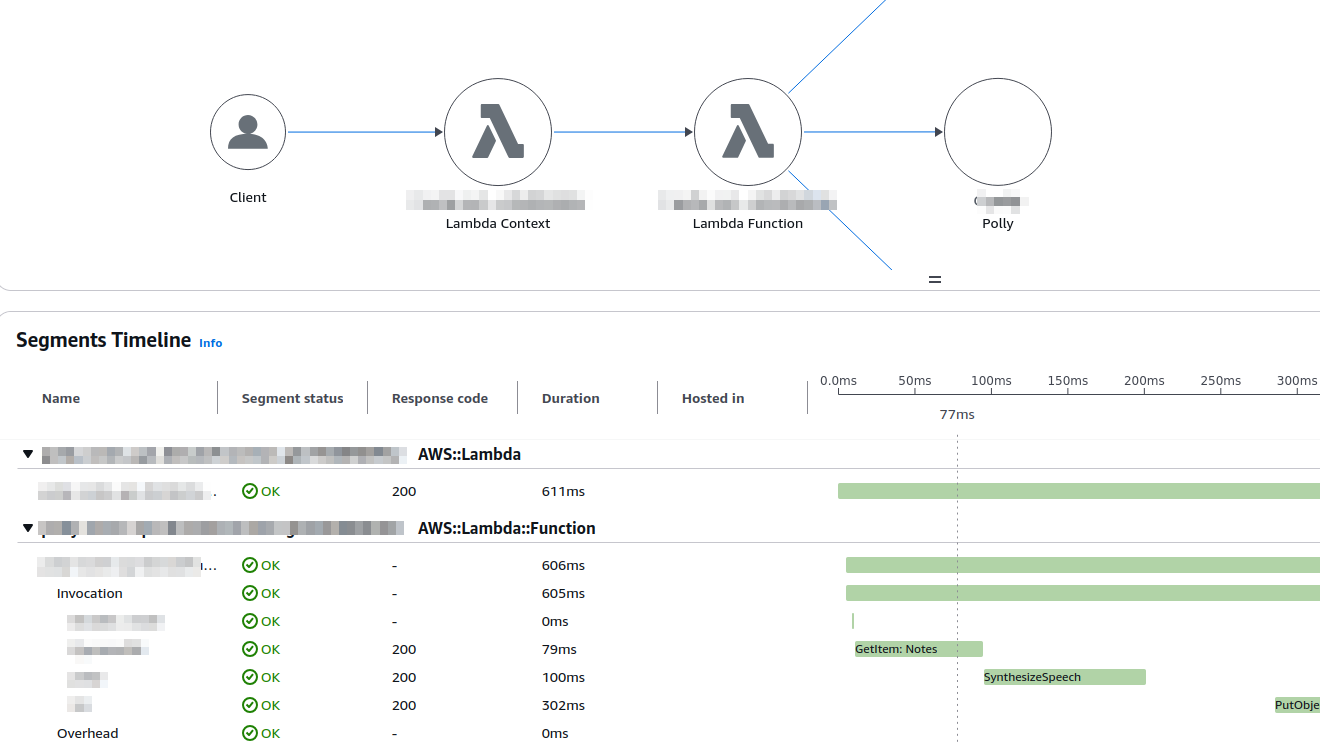This screenshot has width=1320, height=745.
Task: Click the 611ms Lambda segment bar
Action: (1078, 491)
